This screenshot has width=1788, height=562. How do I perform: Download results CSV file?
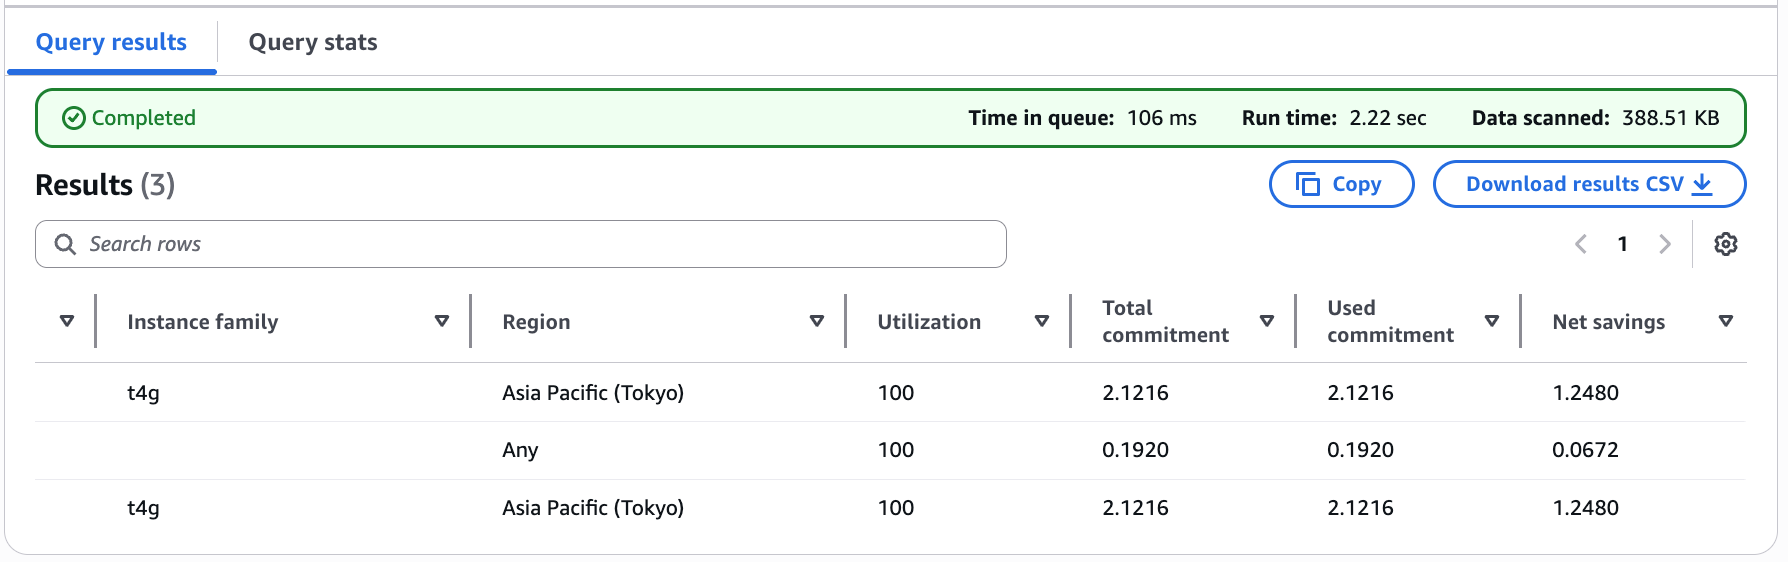pyautogui.click(x=1589, y=184)
